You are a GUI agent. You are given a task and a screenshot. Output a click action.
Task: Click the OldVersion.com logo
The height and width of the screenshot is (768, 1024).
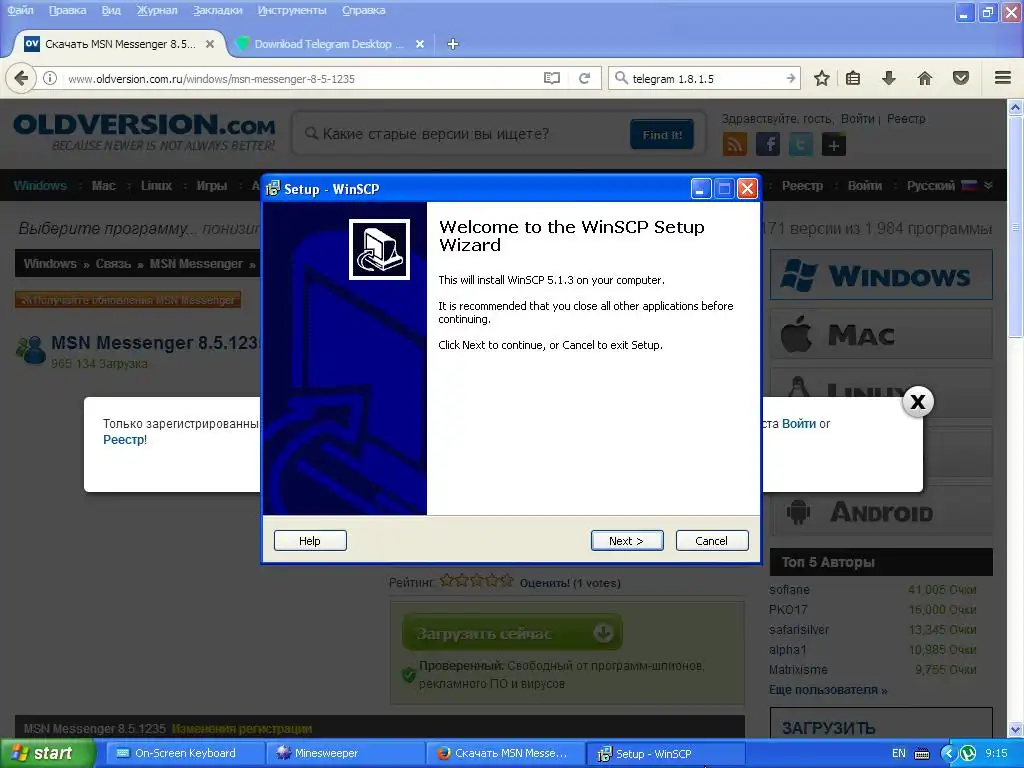[x=144, y=132]
